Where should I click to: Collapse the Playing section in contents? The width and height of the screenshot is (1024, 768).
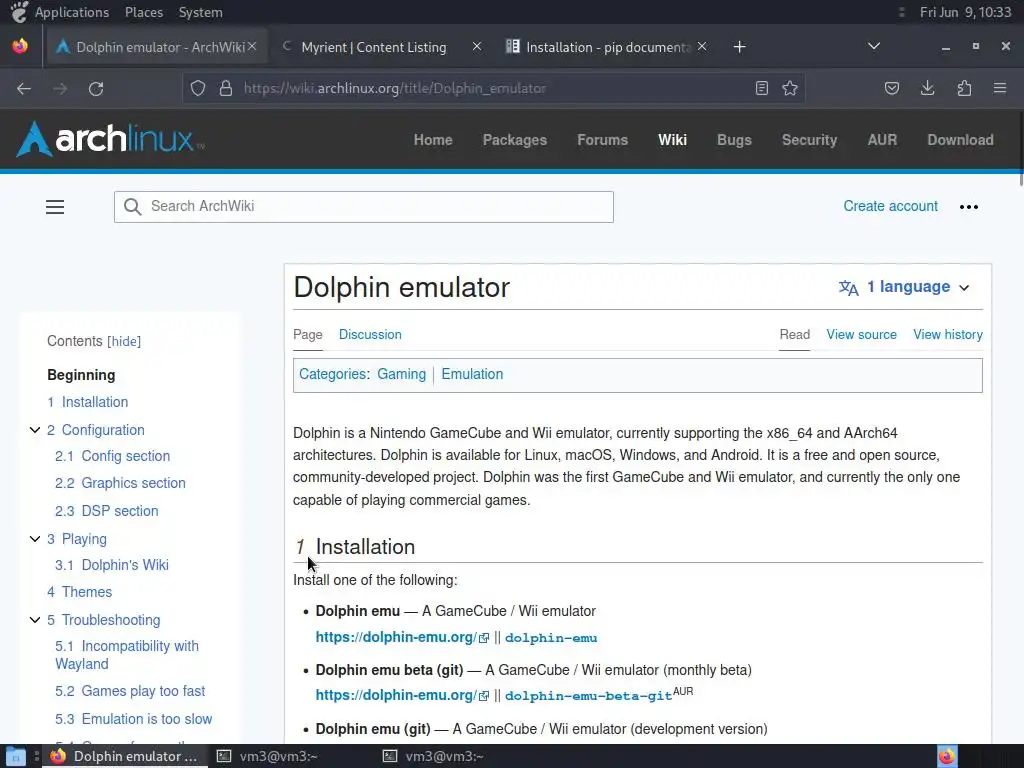[x=35, y=539]
